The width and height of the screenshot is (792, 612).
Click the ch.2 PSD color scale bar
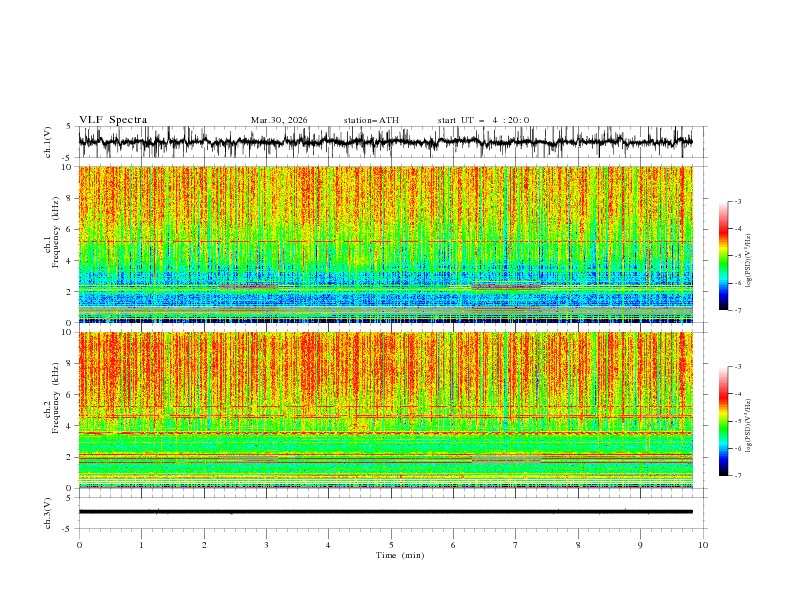pos(723,421)
